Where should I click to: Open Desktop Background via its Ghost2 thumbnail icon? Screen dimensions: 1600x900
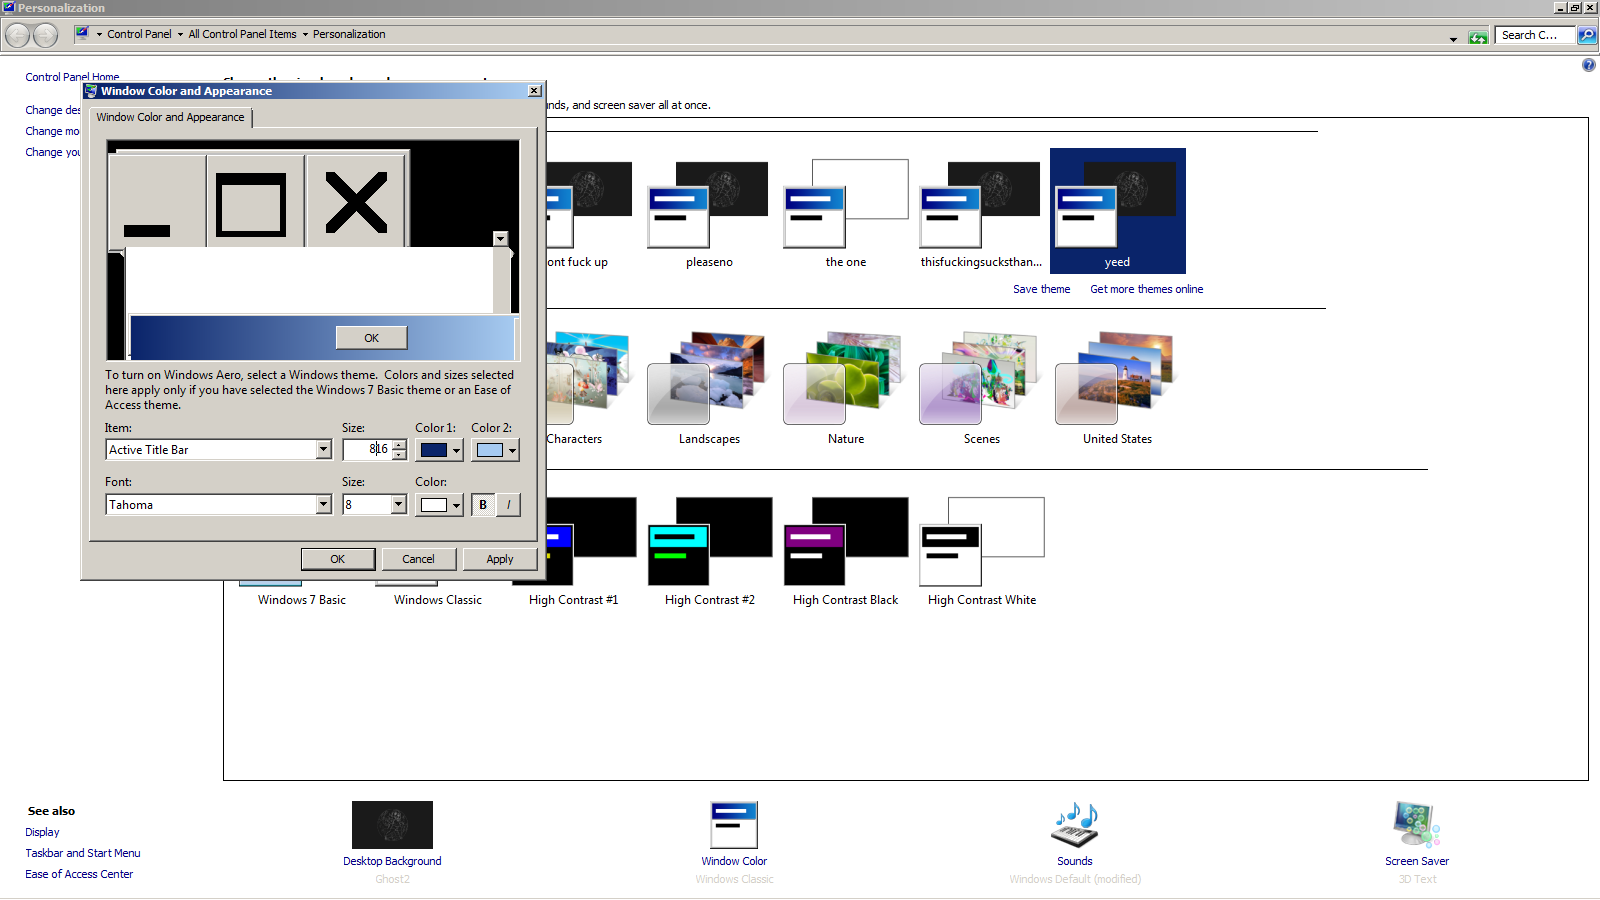pos(392,825)
